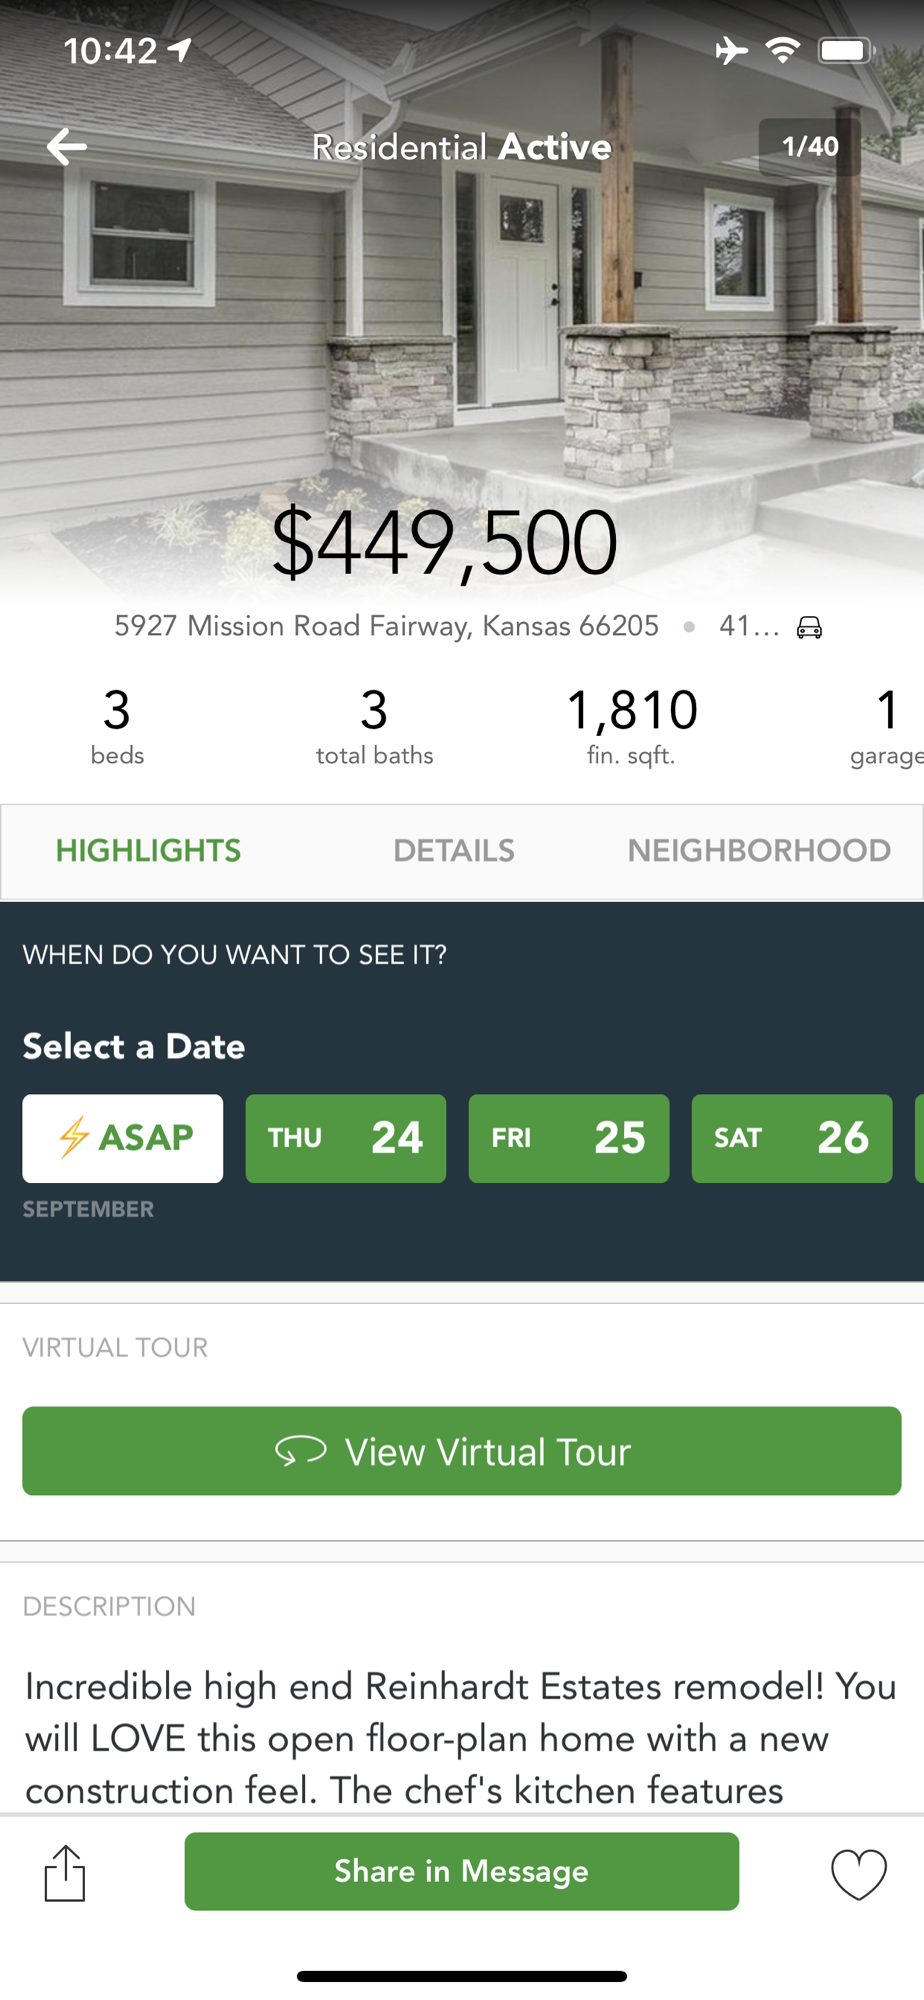The image size is (924, 2000).
Task: Tap the ASAP lightning bolt icon
Action: click(x=74, y=1138)
